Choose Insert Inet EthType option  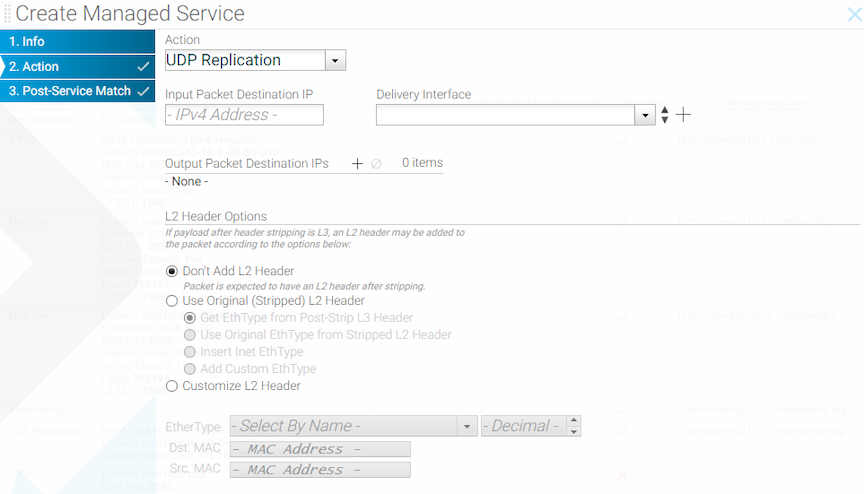190,352
